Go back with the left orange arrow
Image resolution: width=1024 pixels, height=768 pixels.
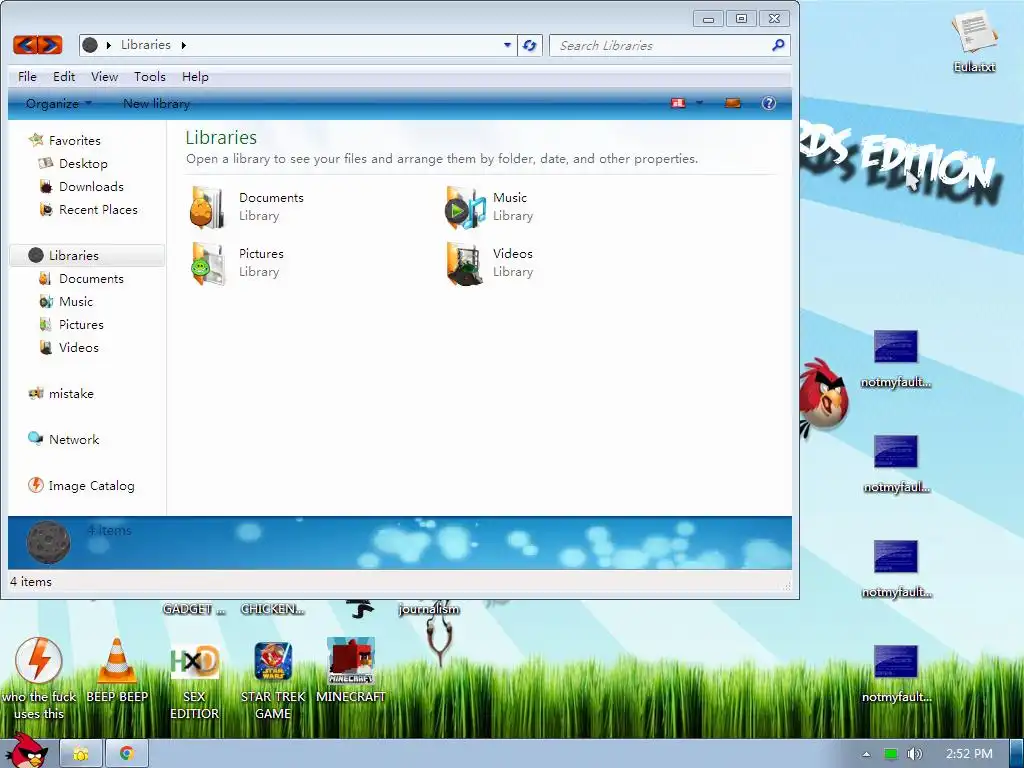pyautogui.click(x=25, y=44)
